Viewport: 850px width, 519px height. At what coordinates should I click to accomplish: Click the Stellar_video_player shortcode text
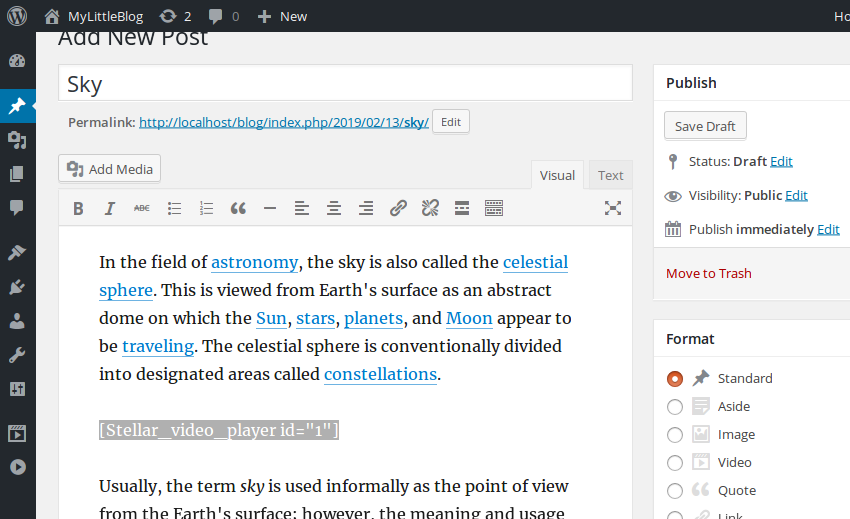tap(219, 430)
